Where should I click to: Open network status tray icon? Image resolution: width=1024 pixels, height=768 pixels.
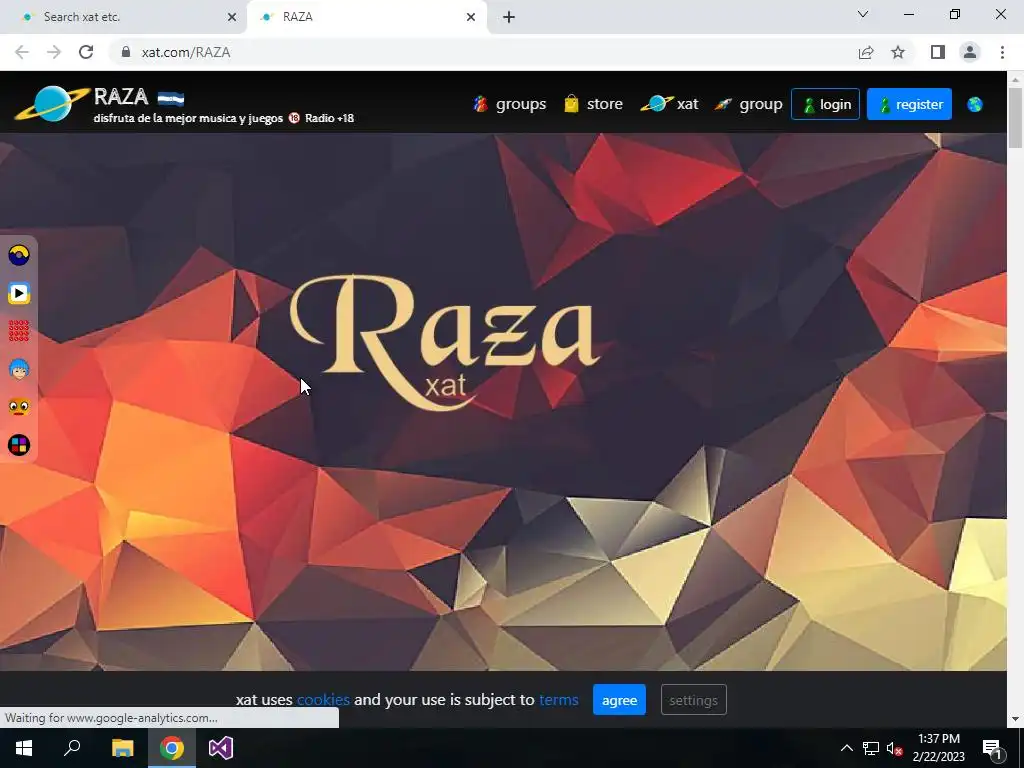[x=871, y=748]
